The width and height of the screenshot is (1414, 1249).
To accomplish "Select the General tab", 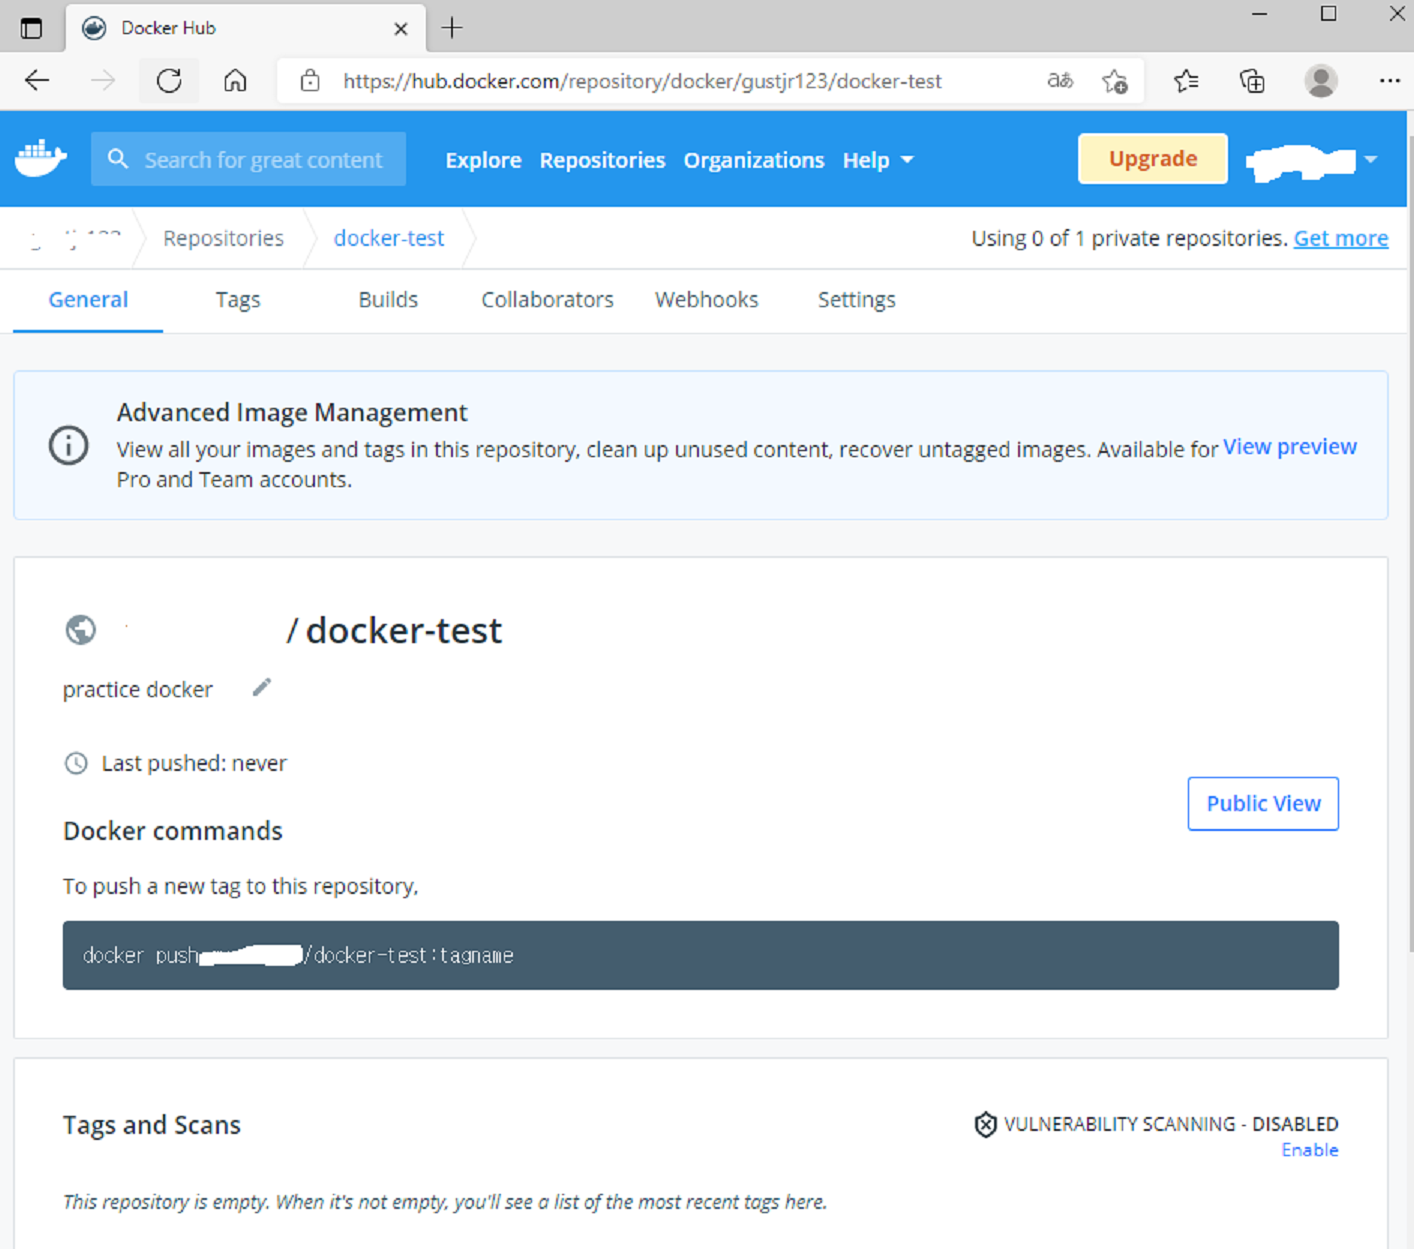I will (x=88, y=299).
